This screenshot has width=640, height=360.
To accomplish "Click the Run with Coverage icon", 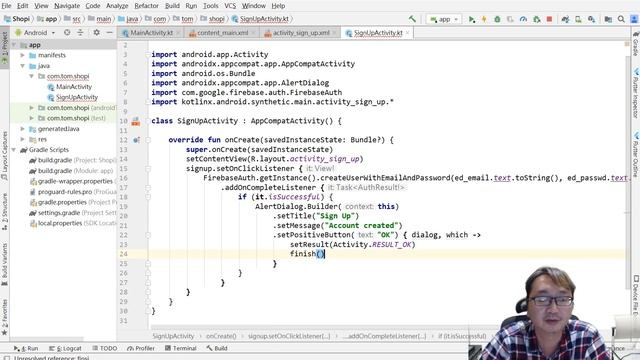I will click(x=510, y=19).
